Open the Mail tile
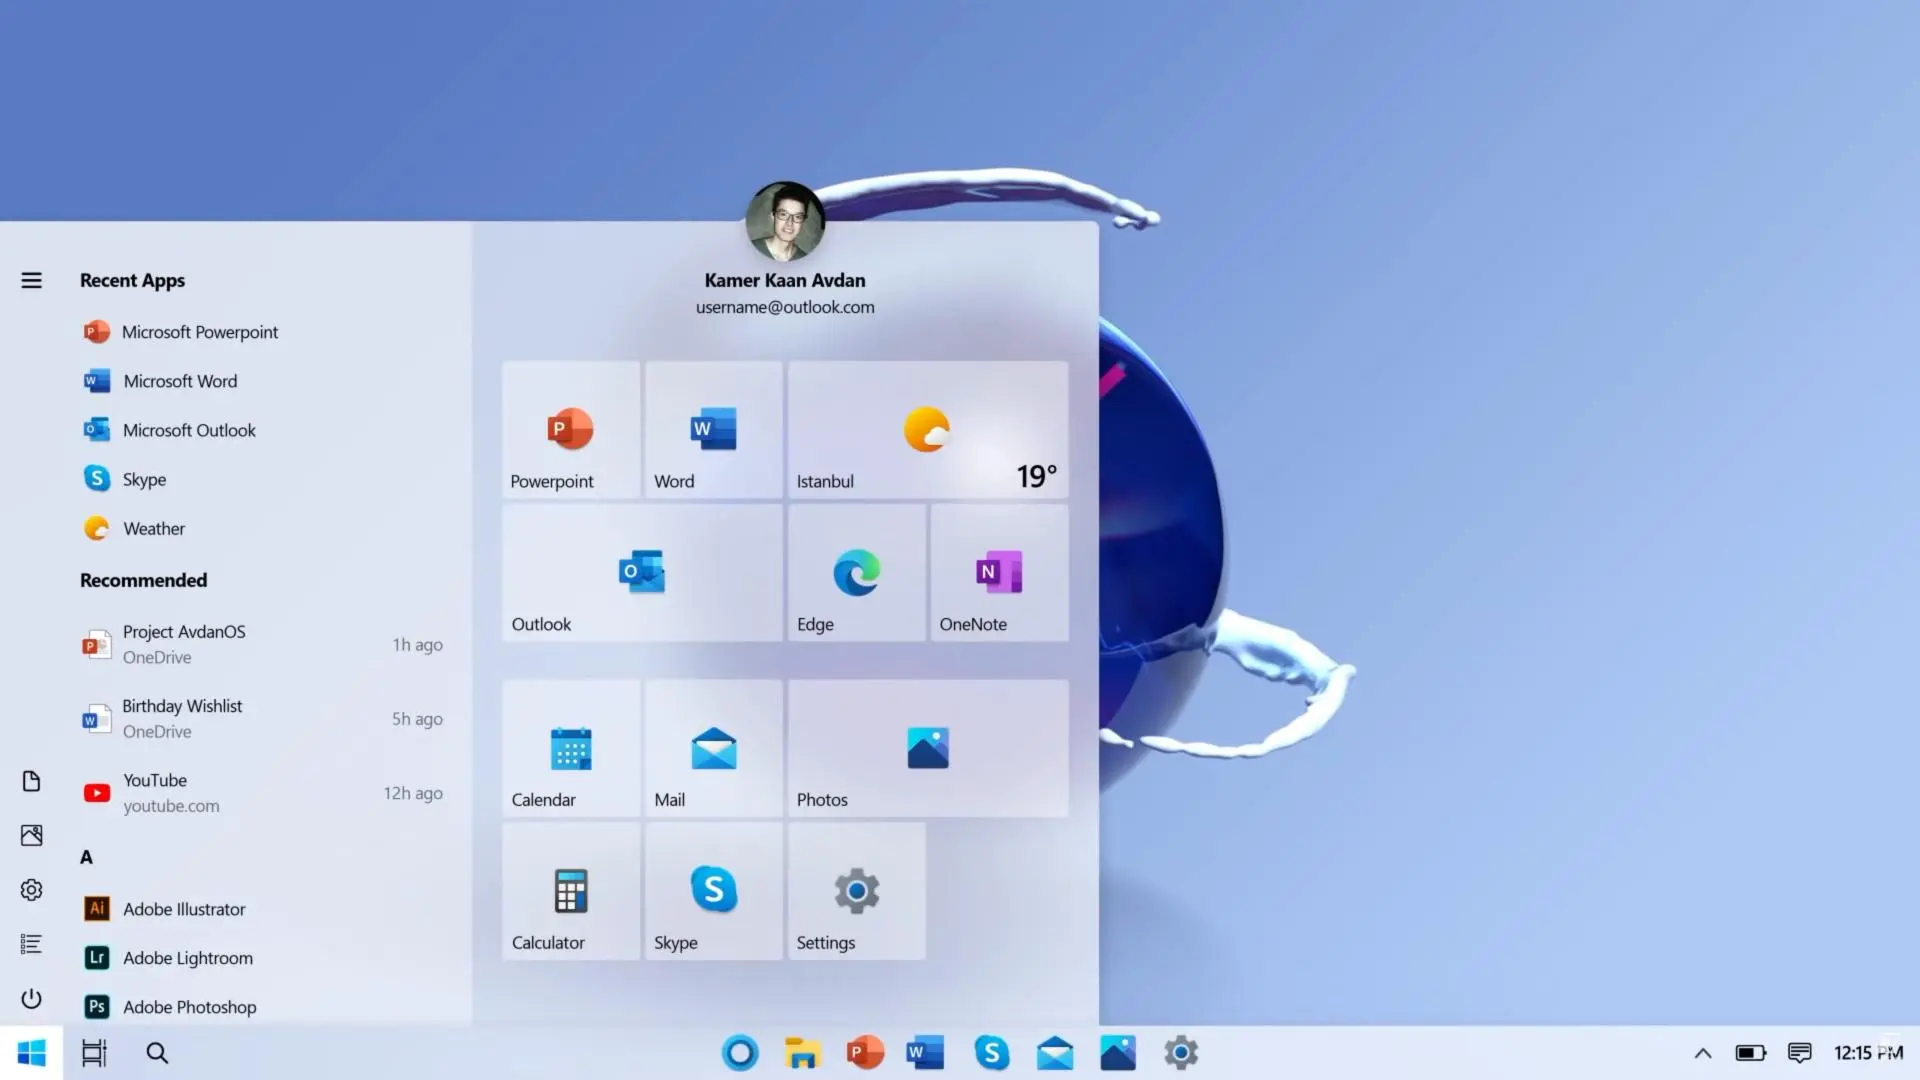 coord(714,749)
